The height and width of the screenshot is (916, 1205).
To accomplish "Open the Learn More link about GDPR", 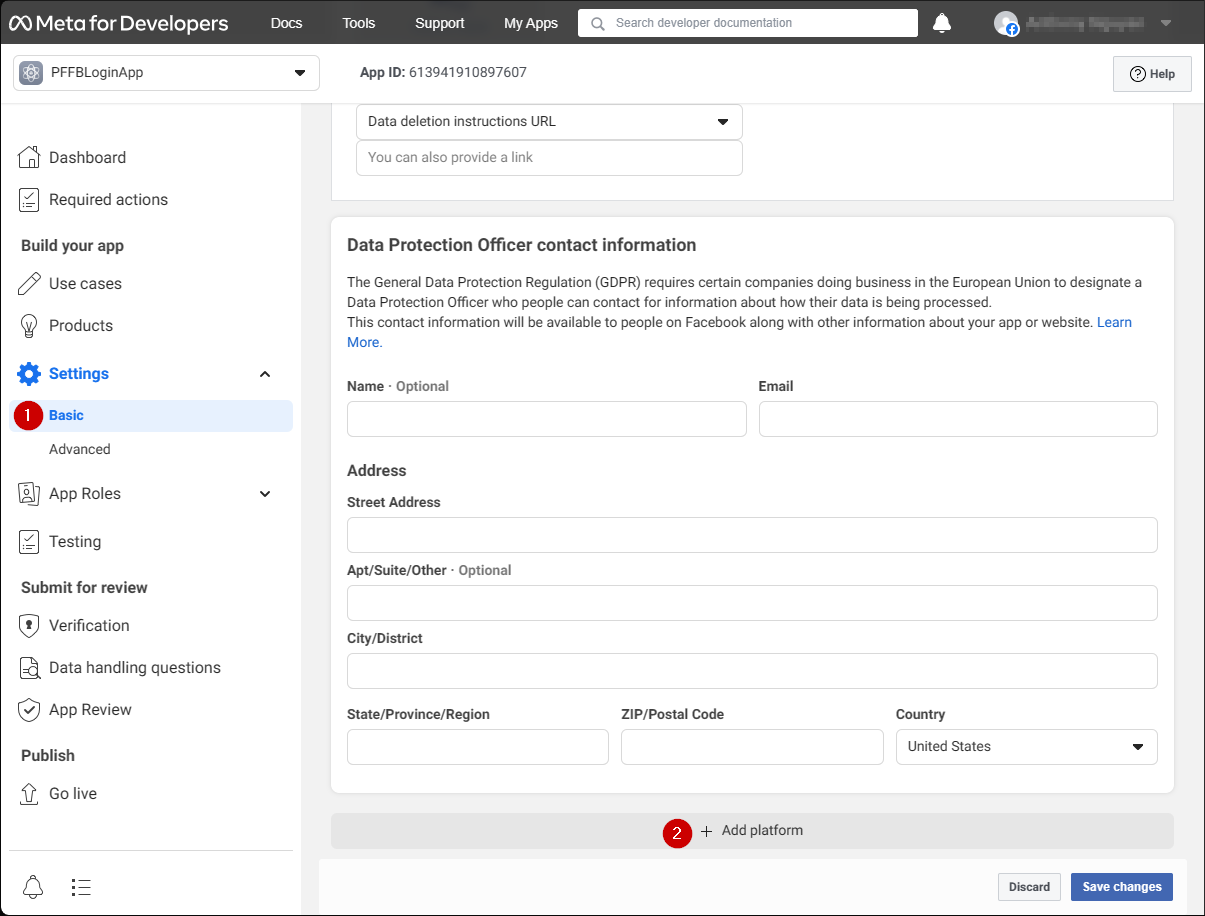I will [x=1114, y=321].
